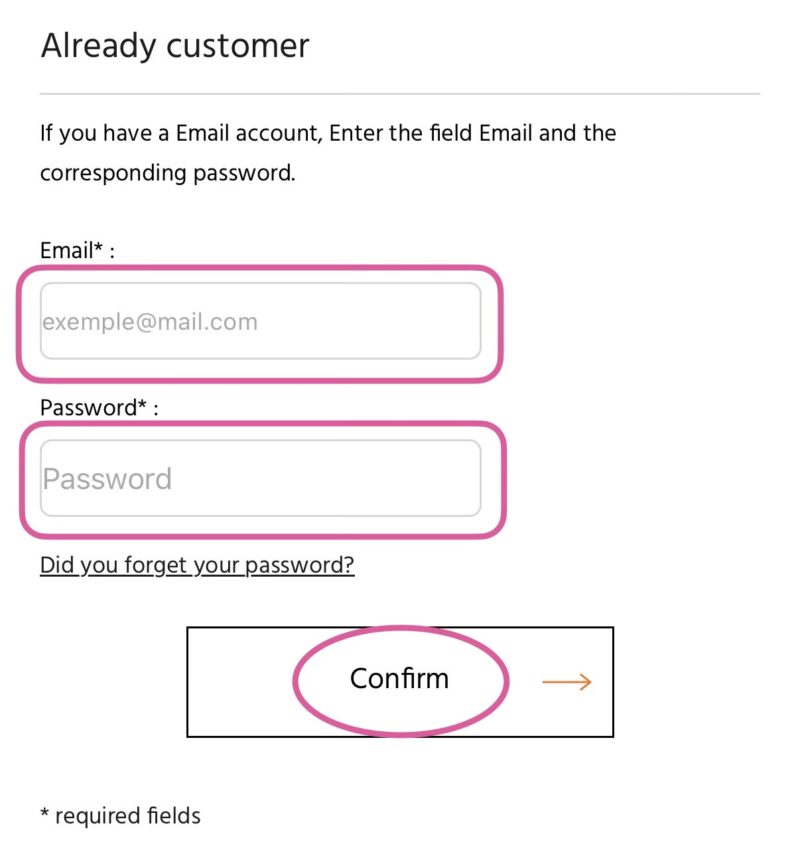Click the 'Password* :' field label
Viewport: 800px width, 856px height.
point(99,408)
